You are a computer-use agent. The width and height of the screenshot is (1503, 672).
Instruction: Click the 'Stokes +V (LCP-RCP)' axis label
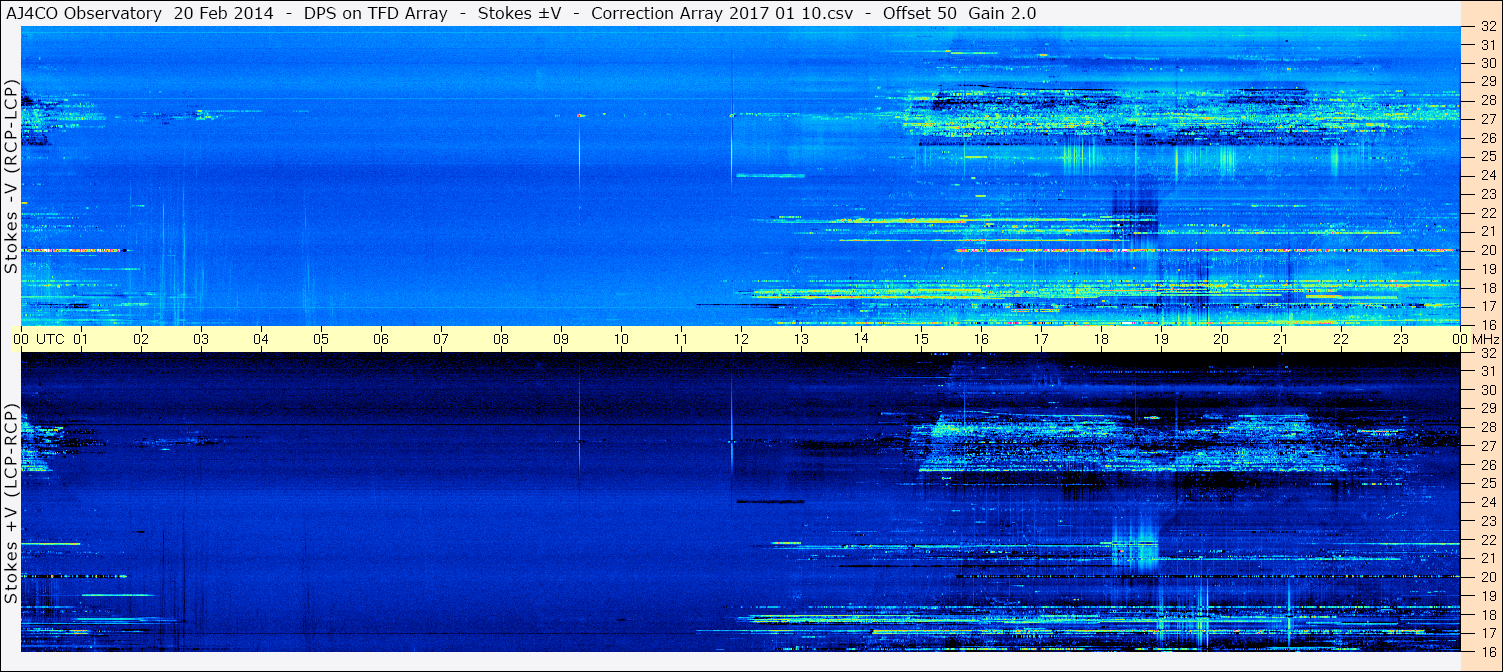pyautogui.click(x=12, y=504)
